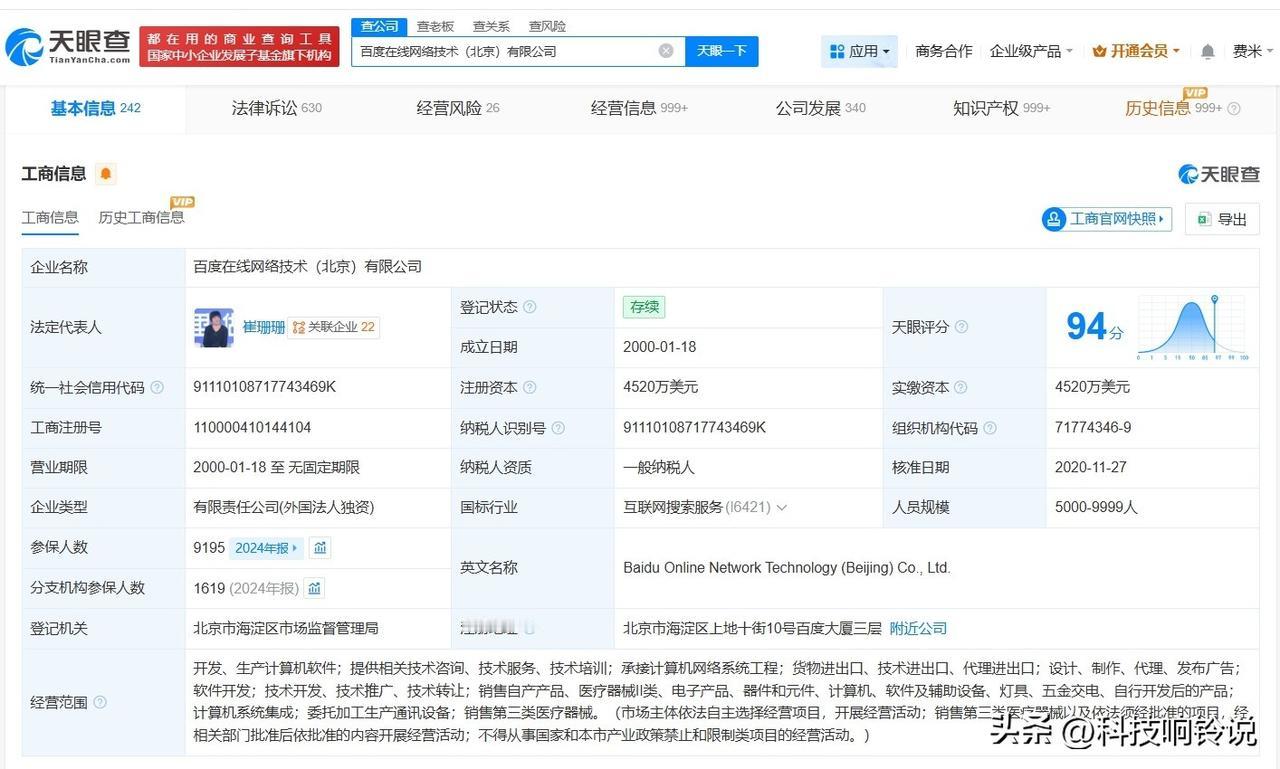Expand the 互联网搜索服务 industry chevron

pos(782,508)
